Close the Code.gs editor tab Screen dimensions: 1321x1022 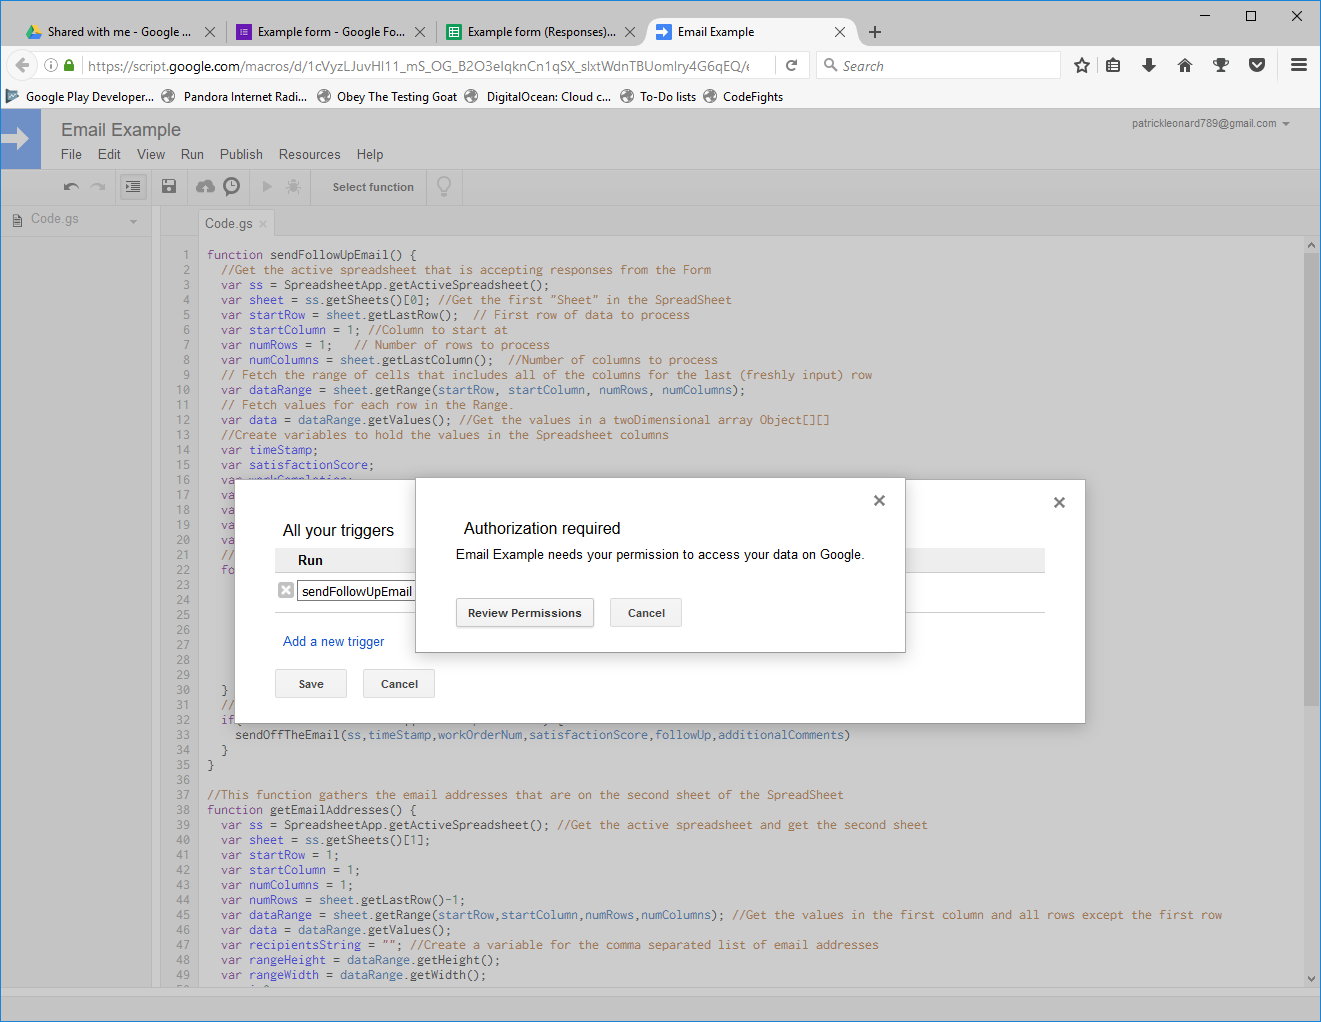[x=263, y=224]
